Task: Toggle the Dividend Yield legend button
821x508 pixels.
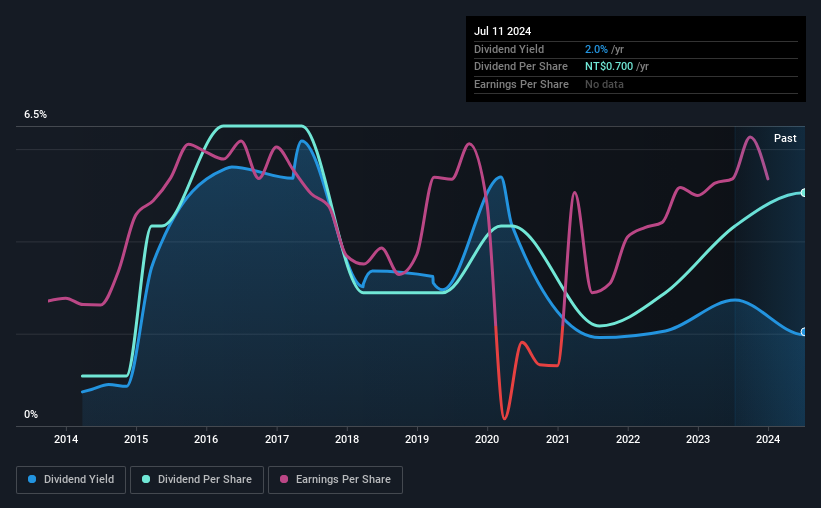Action: click(x=71, y=479)
